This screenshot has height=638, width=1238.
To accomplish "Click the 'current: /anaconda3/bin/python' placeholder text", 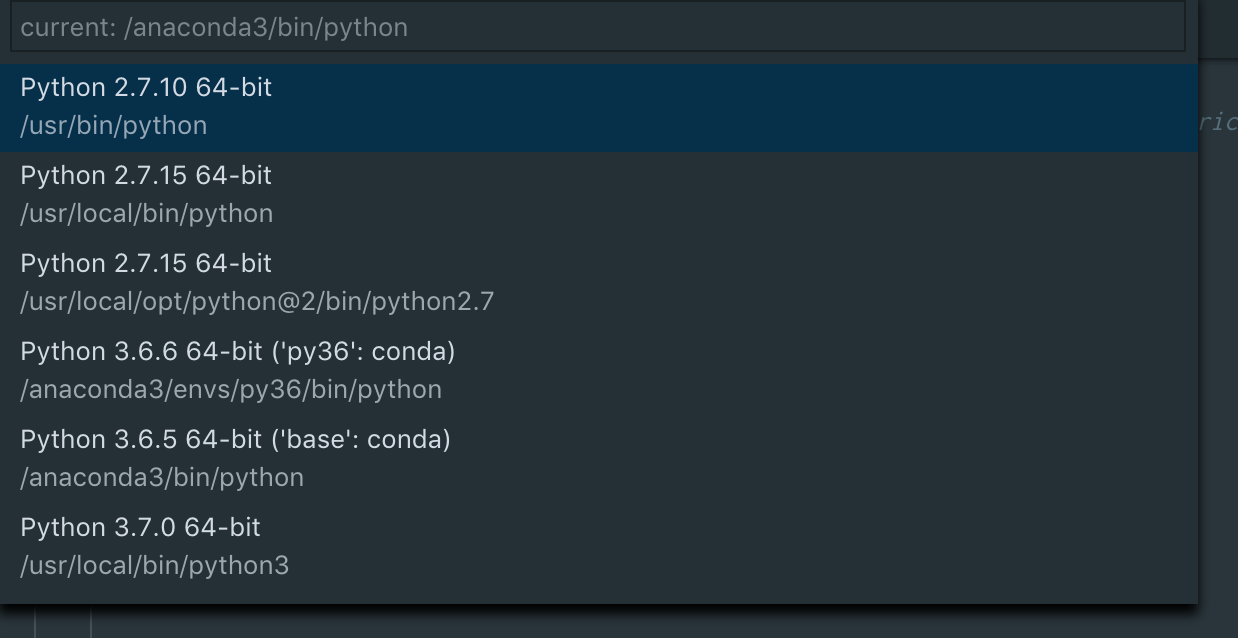I will pos(214,28).
